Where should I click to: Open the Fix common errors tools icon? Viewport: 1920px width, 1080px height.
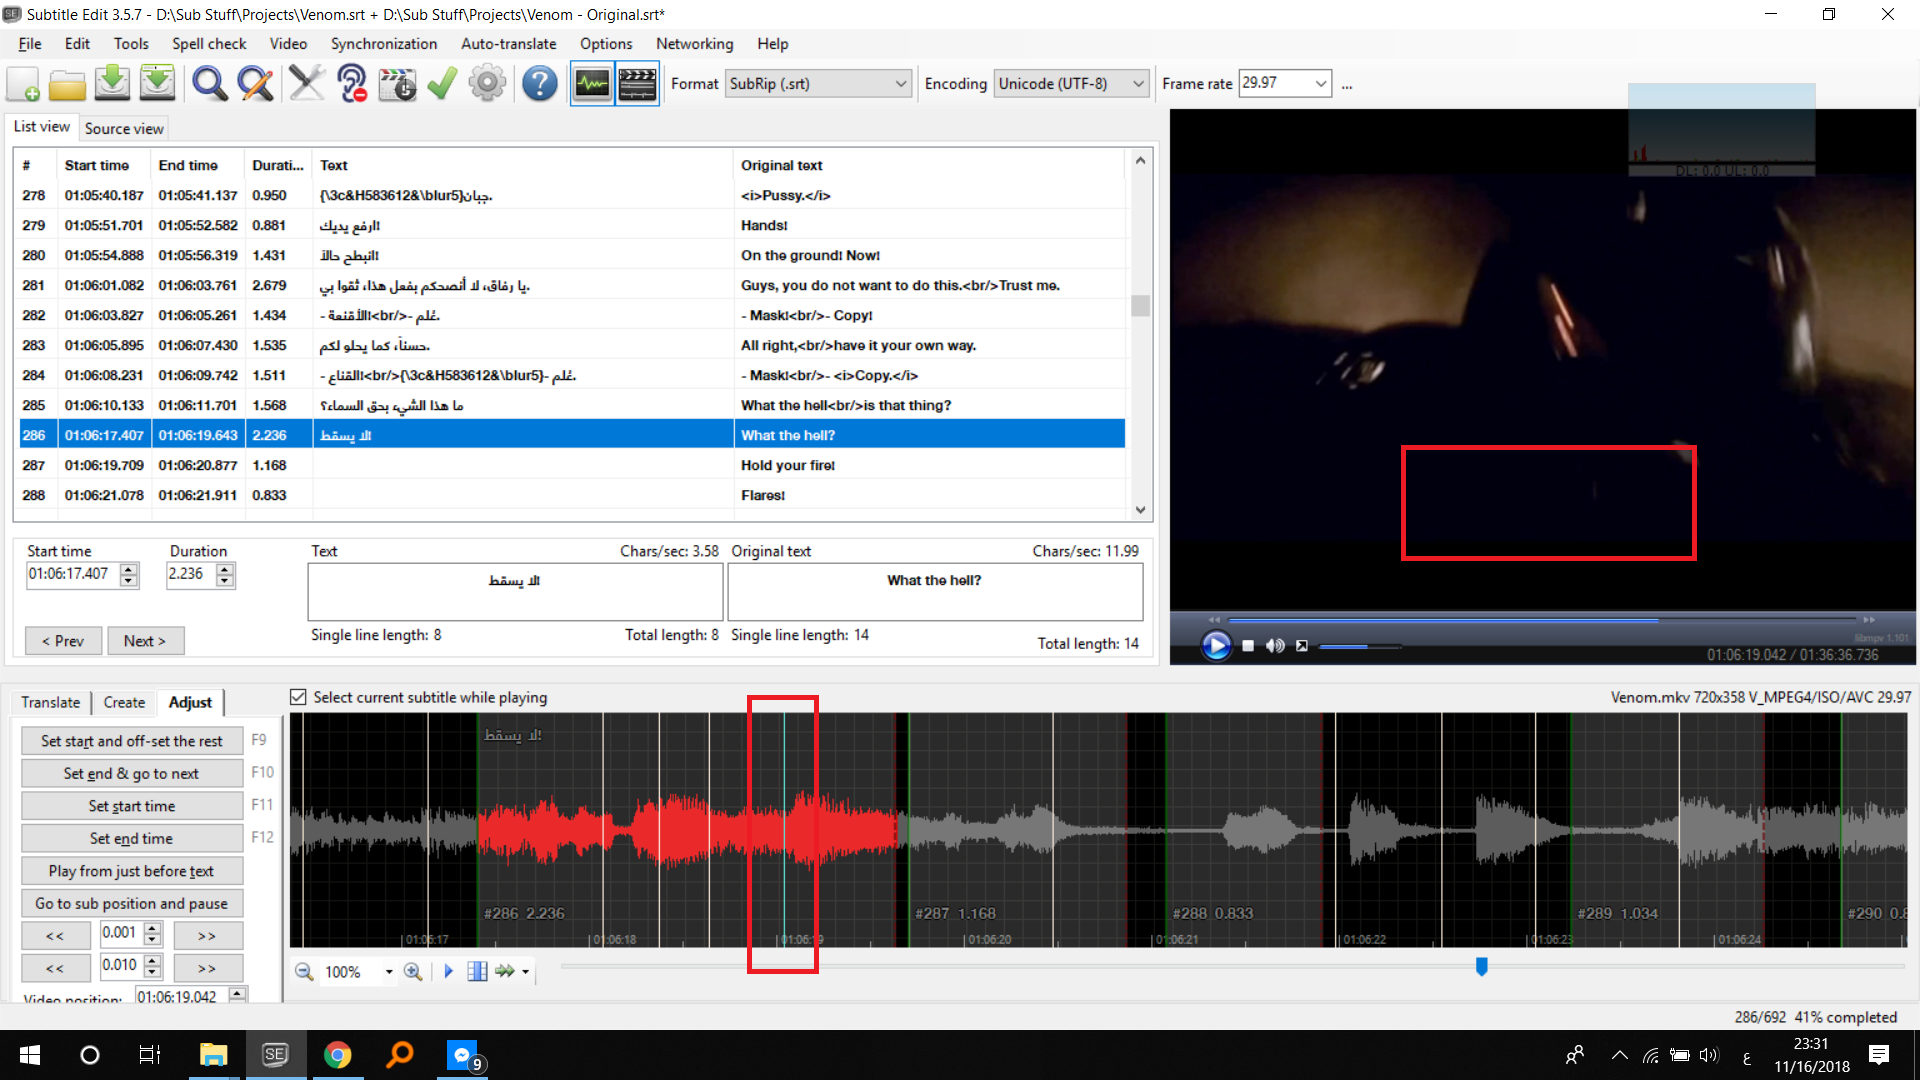tap(307, 83)
